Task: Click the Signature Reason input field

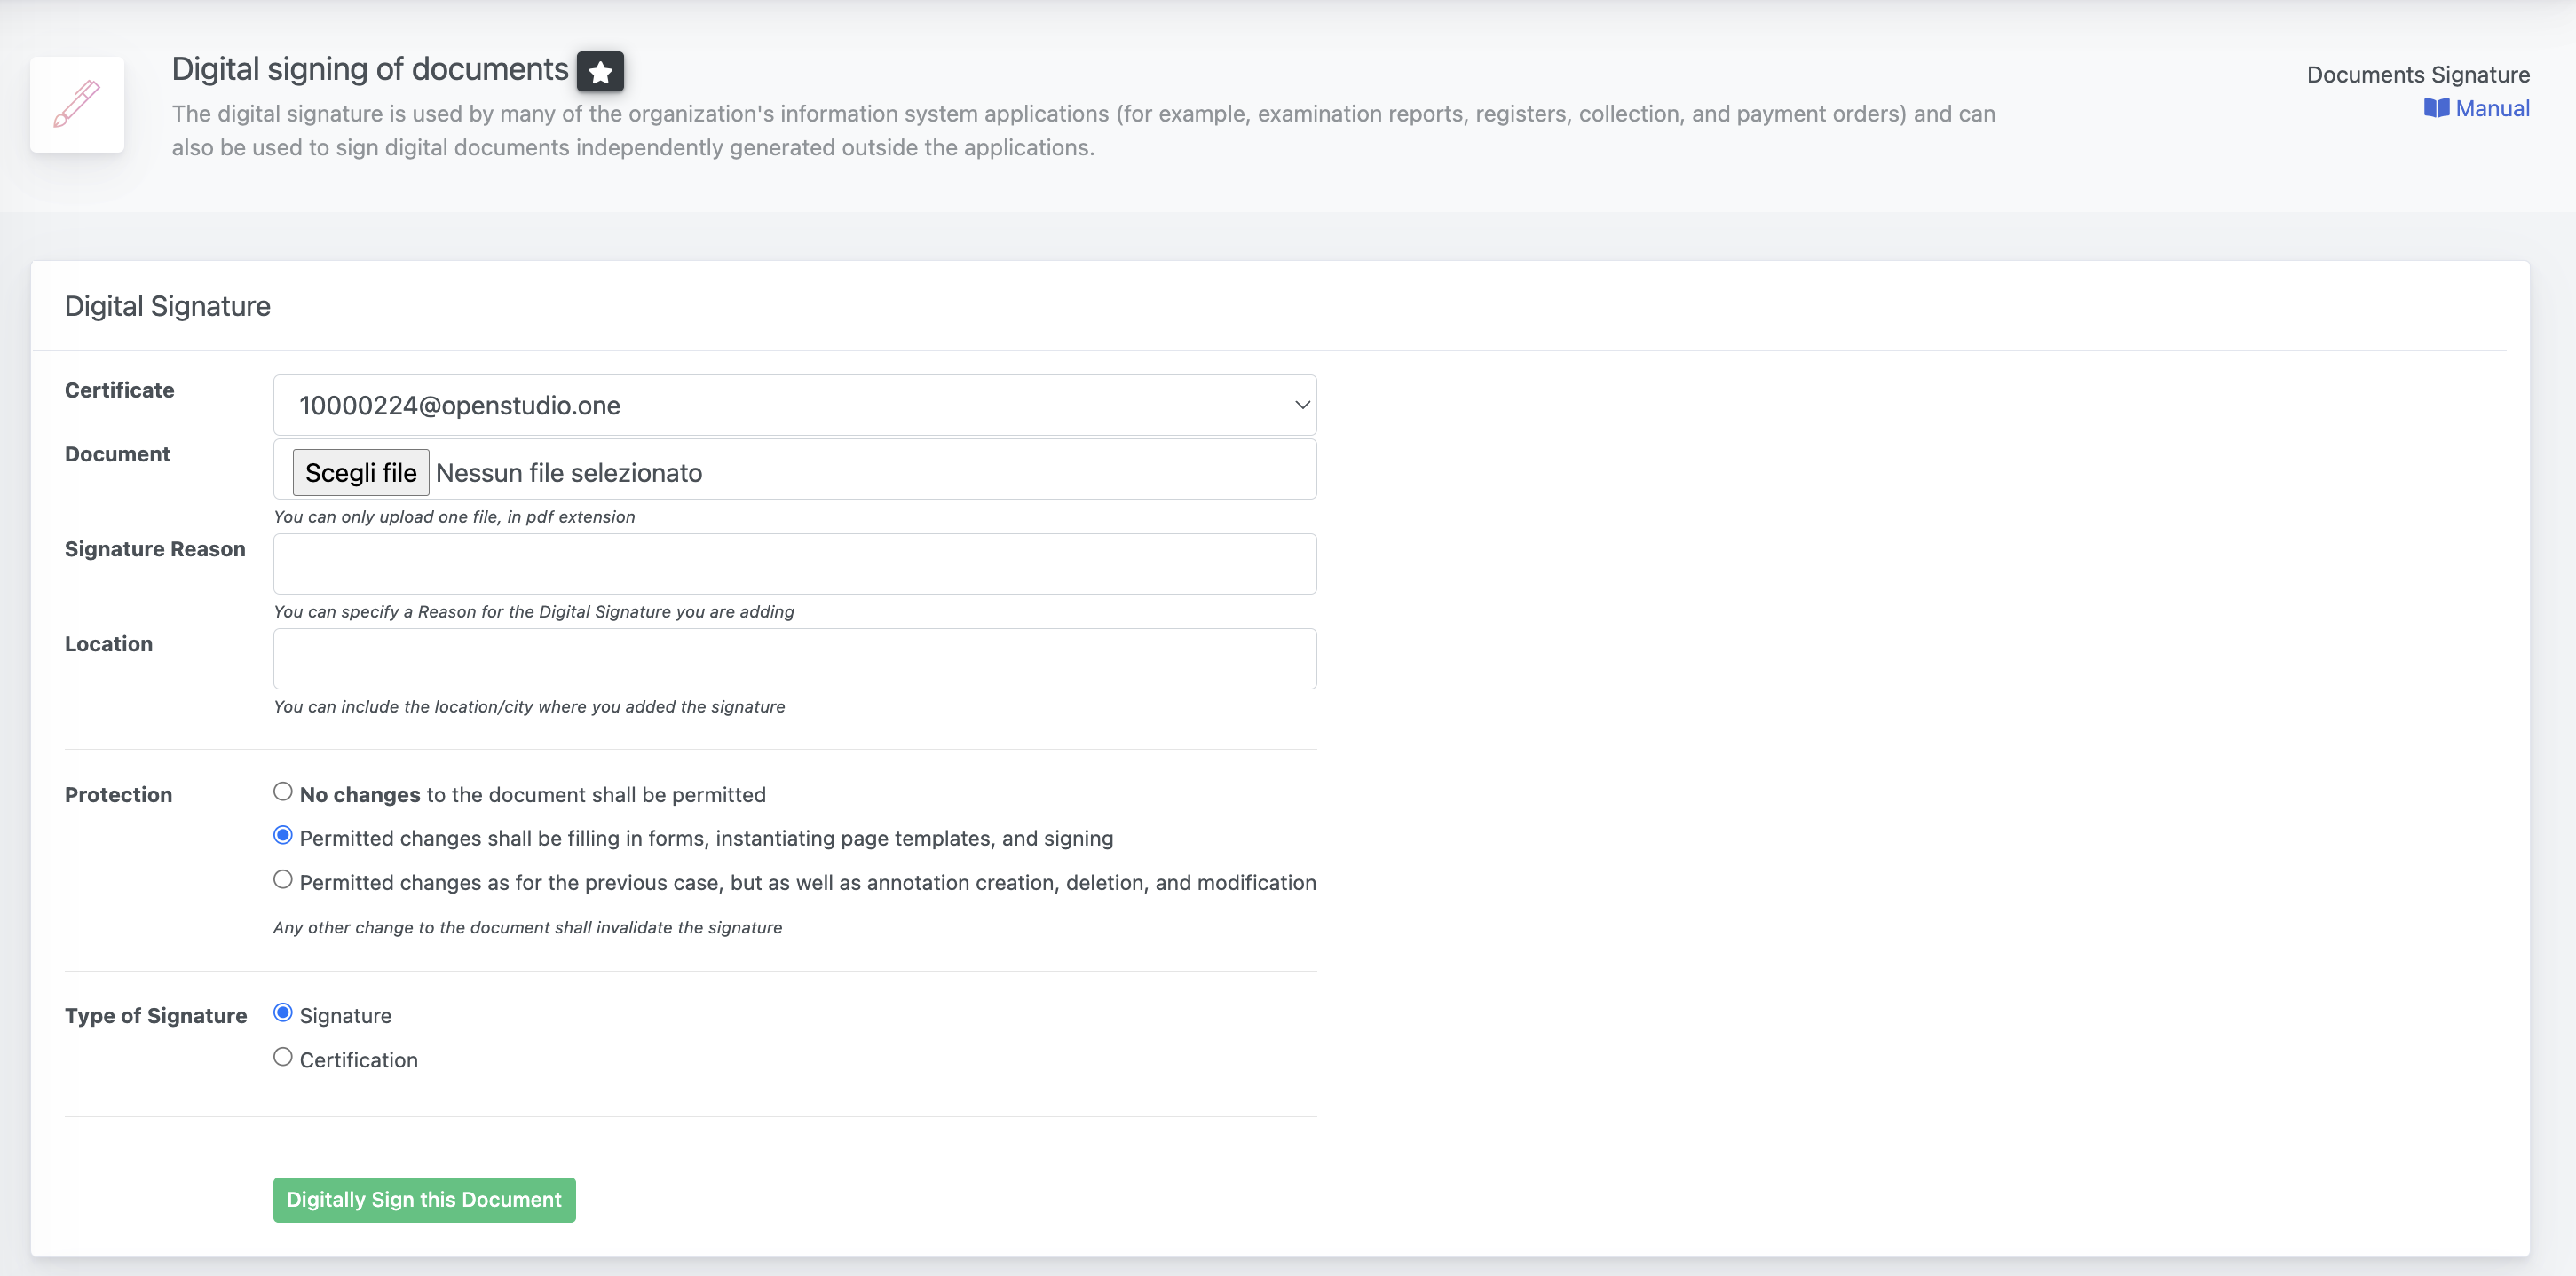Action: [794, 564]
